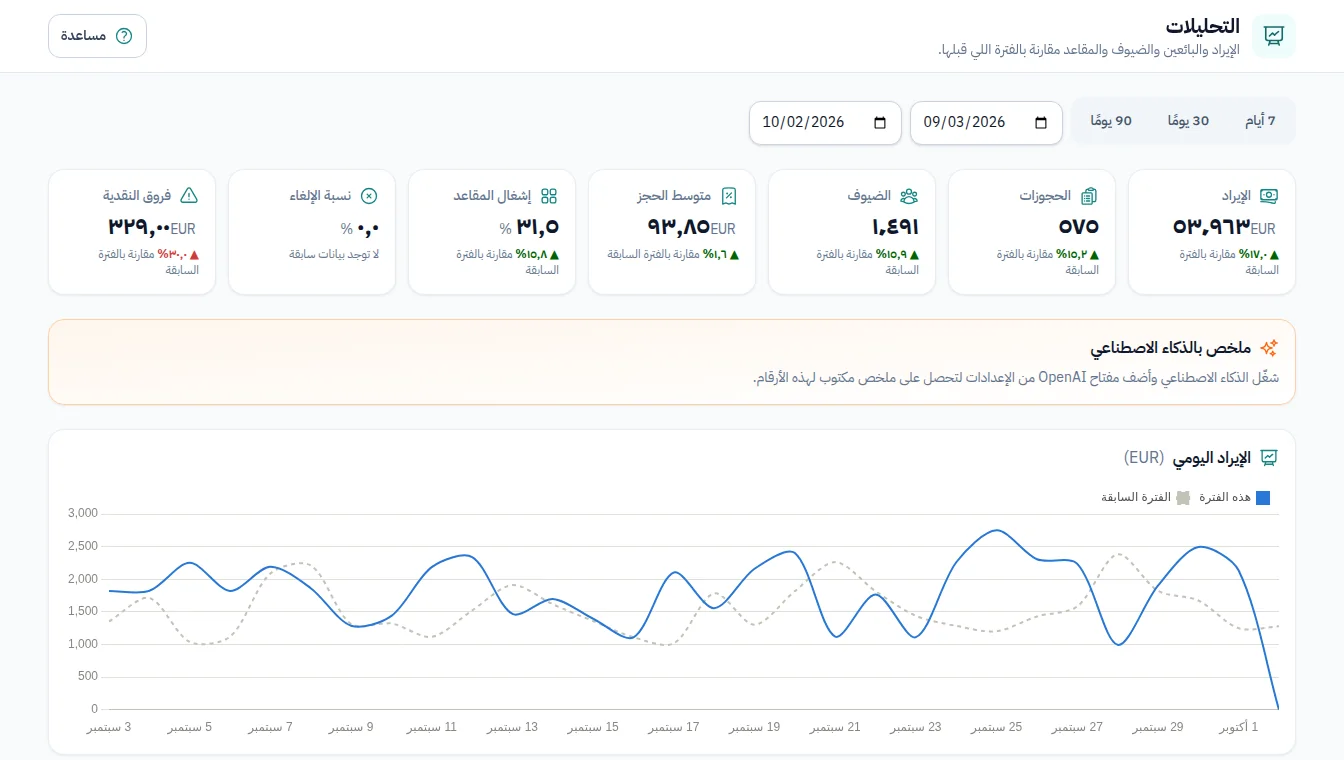Screen dimensions: 1344x760
Task: Select the 7 أيام range tab
Action: pos(1260,121)
